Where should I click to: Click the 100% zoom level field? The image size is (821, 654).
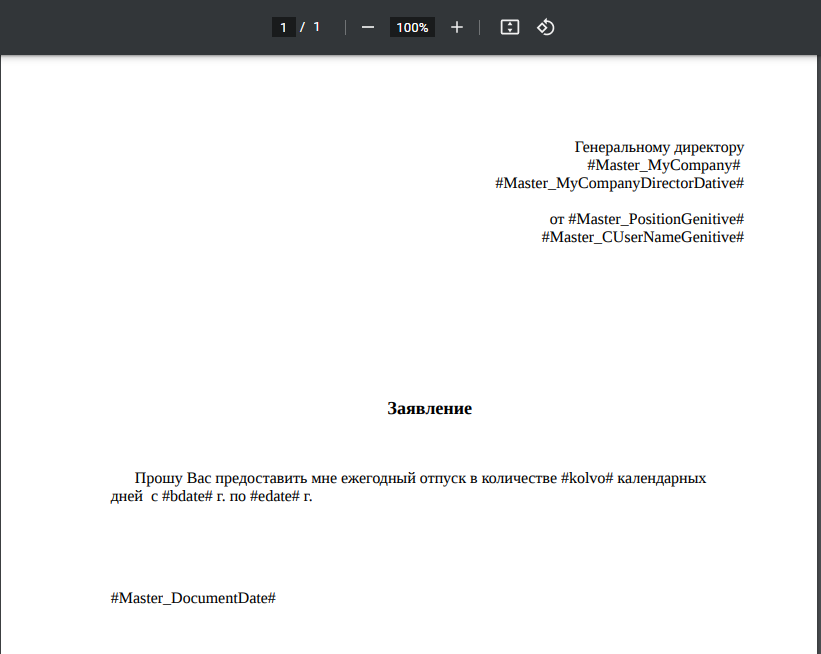[x=412, y=27]
